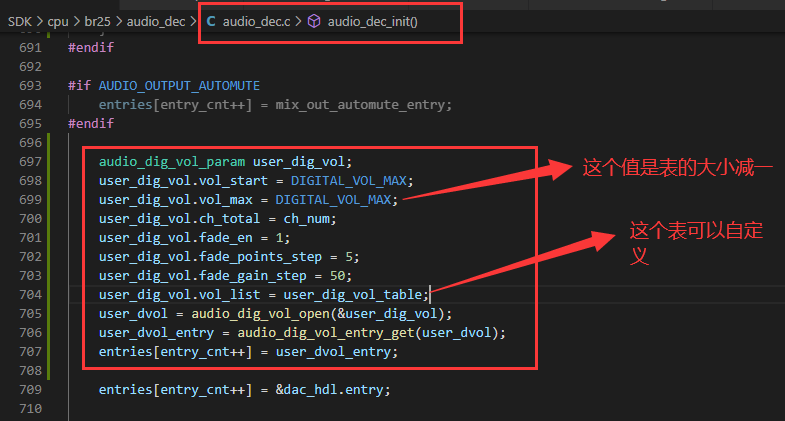
Task: Open the cpu breadcrumb folder
Action: tap(58, 22)
